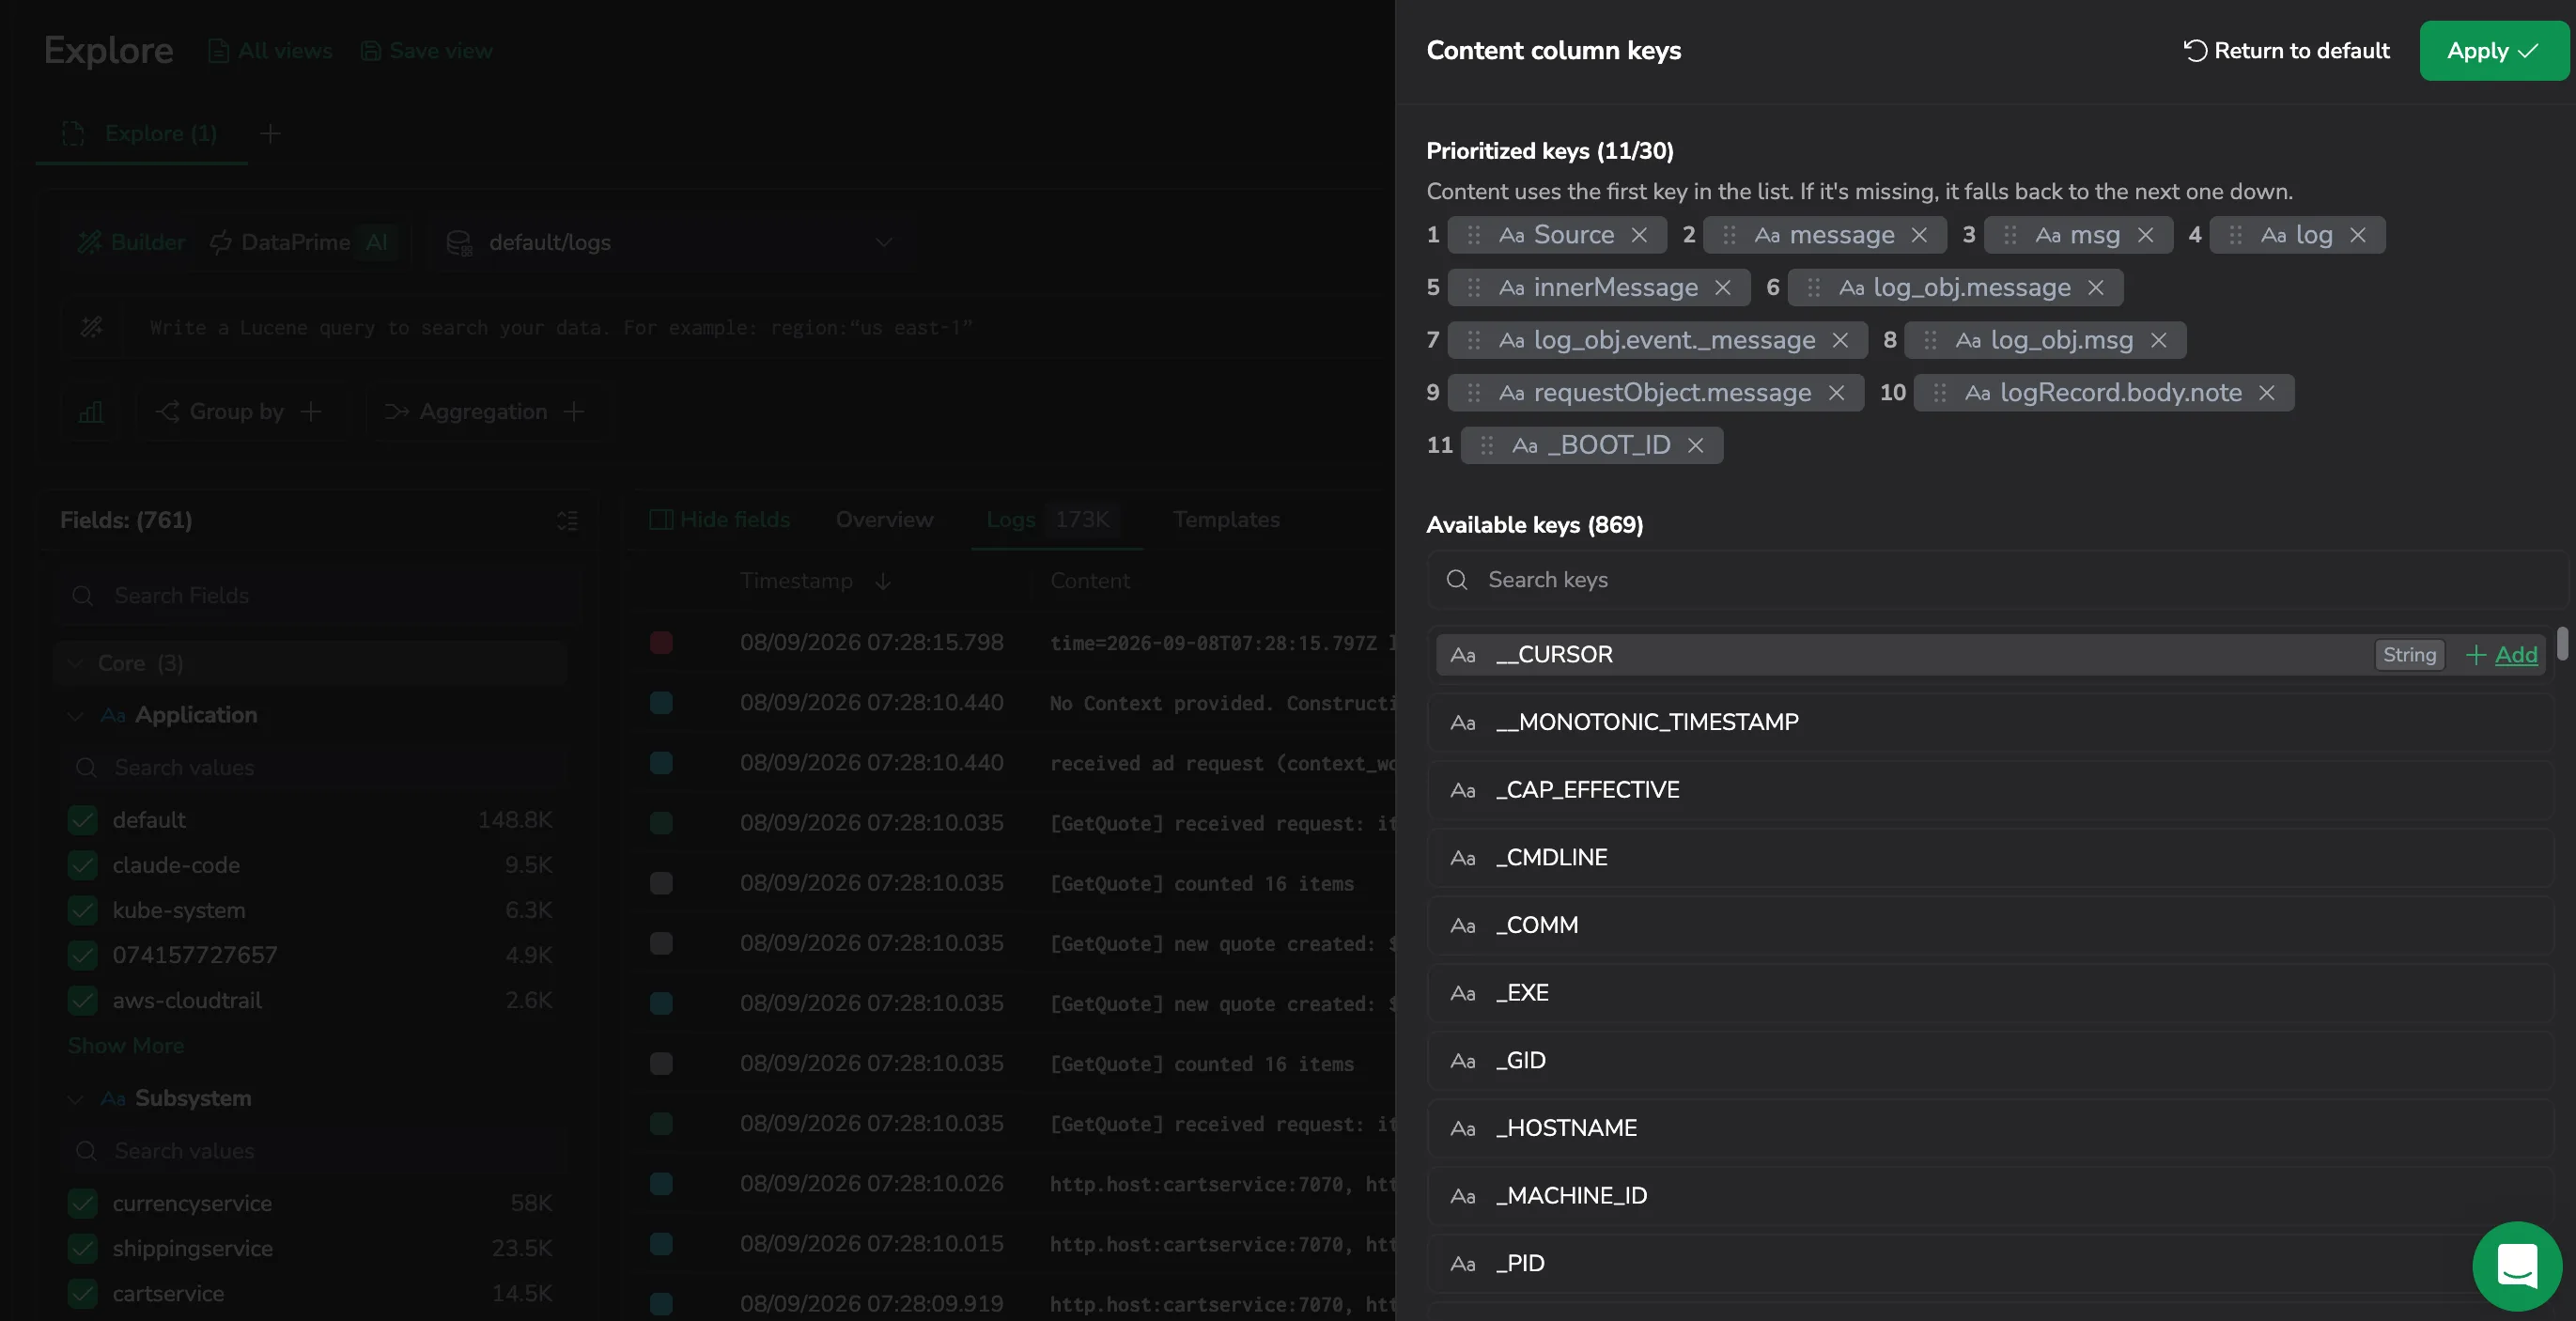Remove the Source key from prioritized keys
The height and width of the screenshot is (1321, 2576).
[1639, 235]
